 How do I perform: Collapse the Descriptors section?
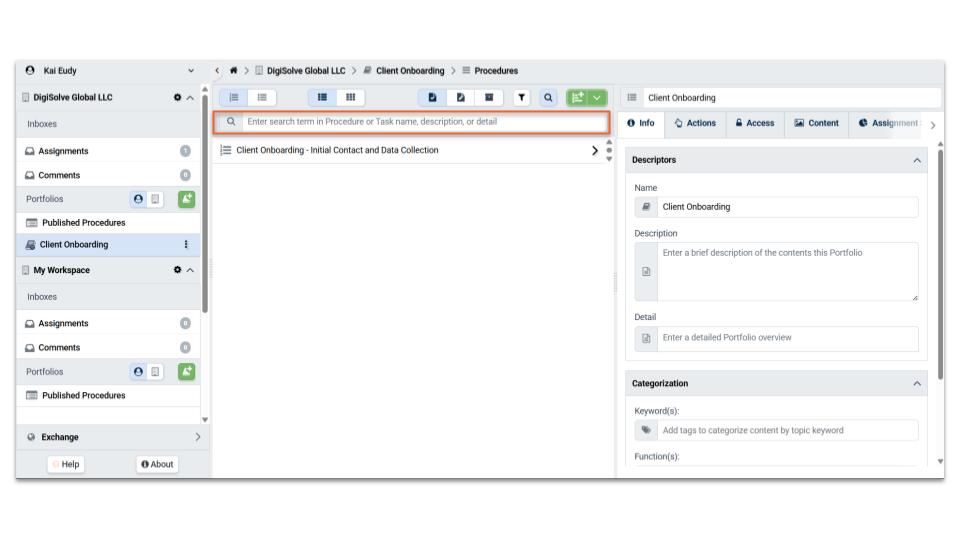point(917,160)
